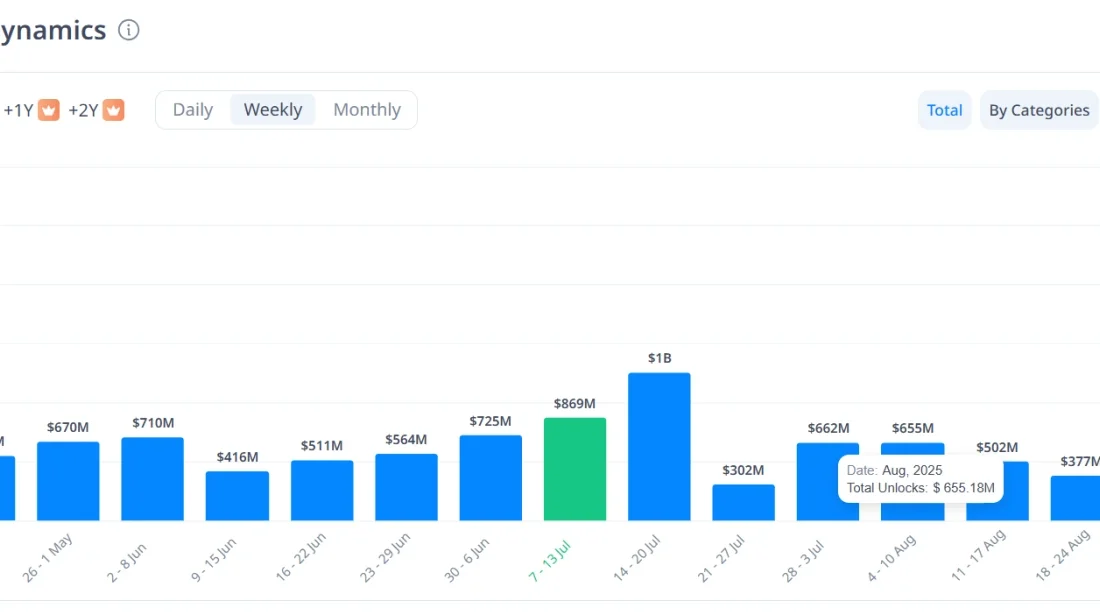The height and width of the screenshot is (615, 1100).
Task: Switch to the Monthly view
Action: [x=367, y=110]
